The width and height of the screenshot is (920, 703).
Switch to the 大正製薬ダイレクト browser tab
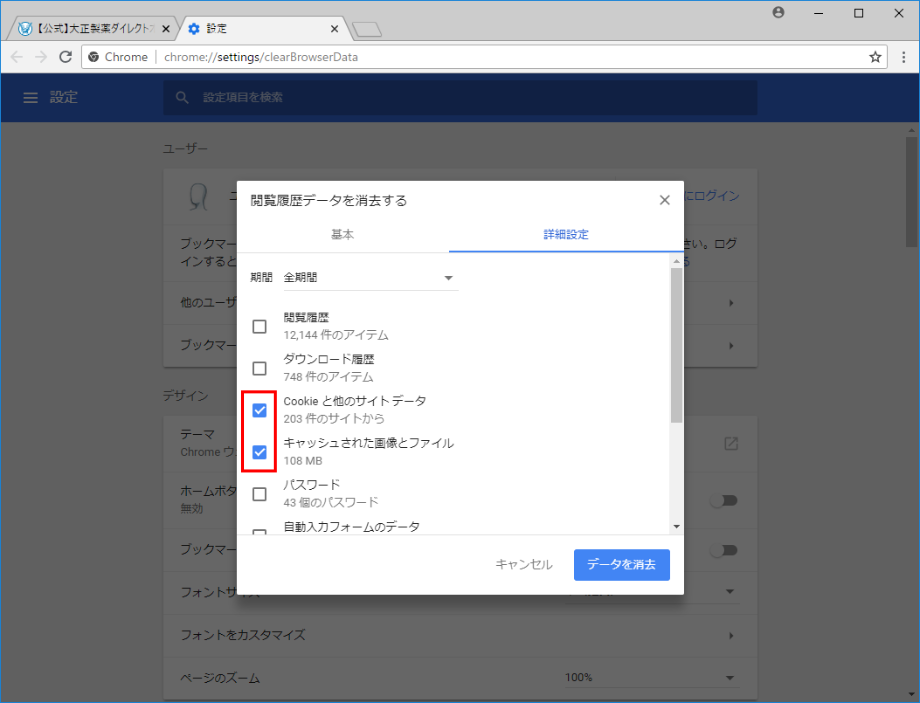[x=94, y=29]
